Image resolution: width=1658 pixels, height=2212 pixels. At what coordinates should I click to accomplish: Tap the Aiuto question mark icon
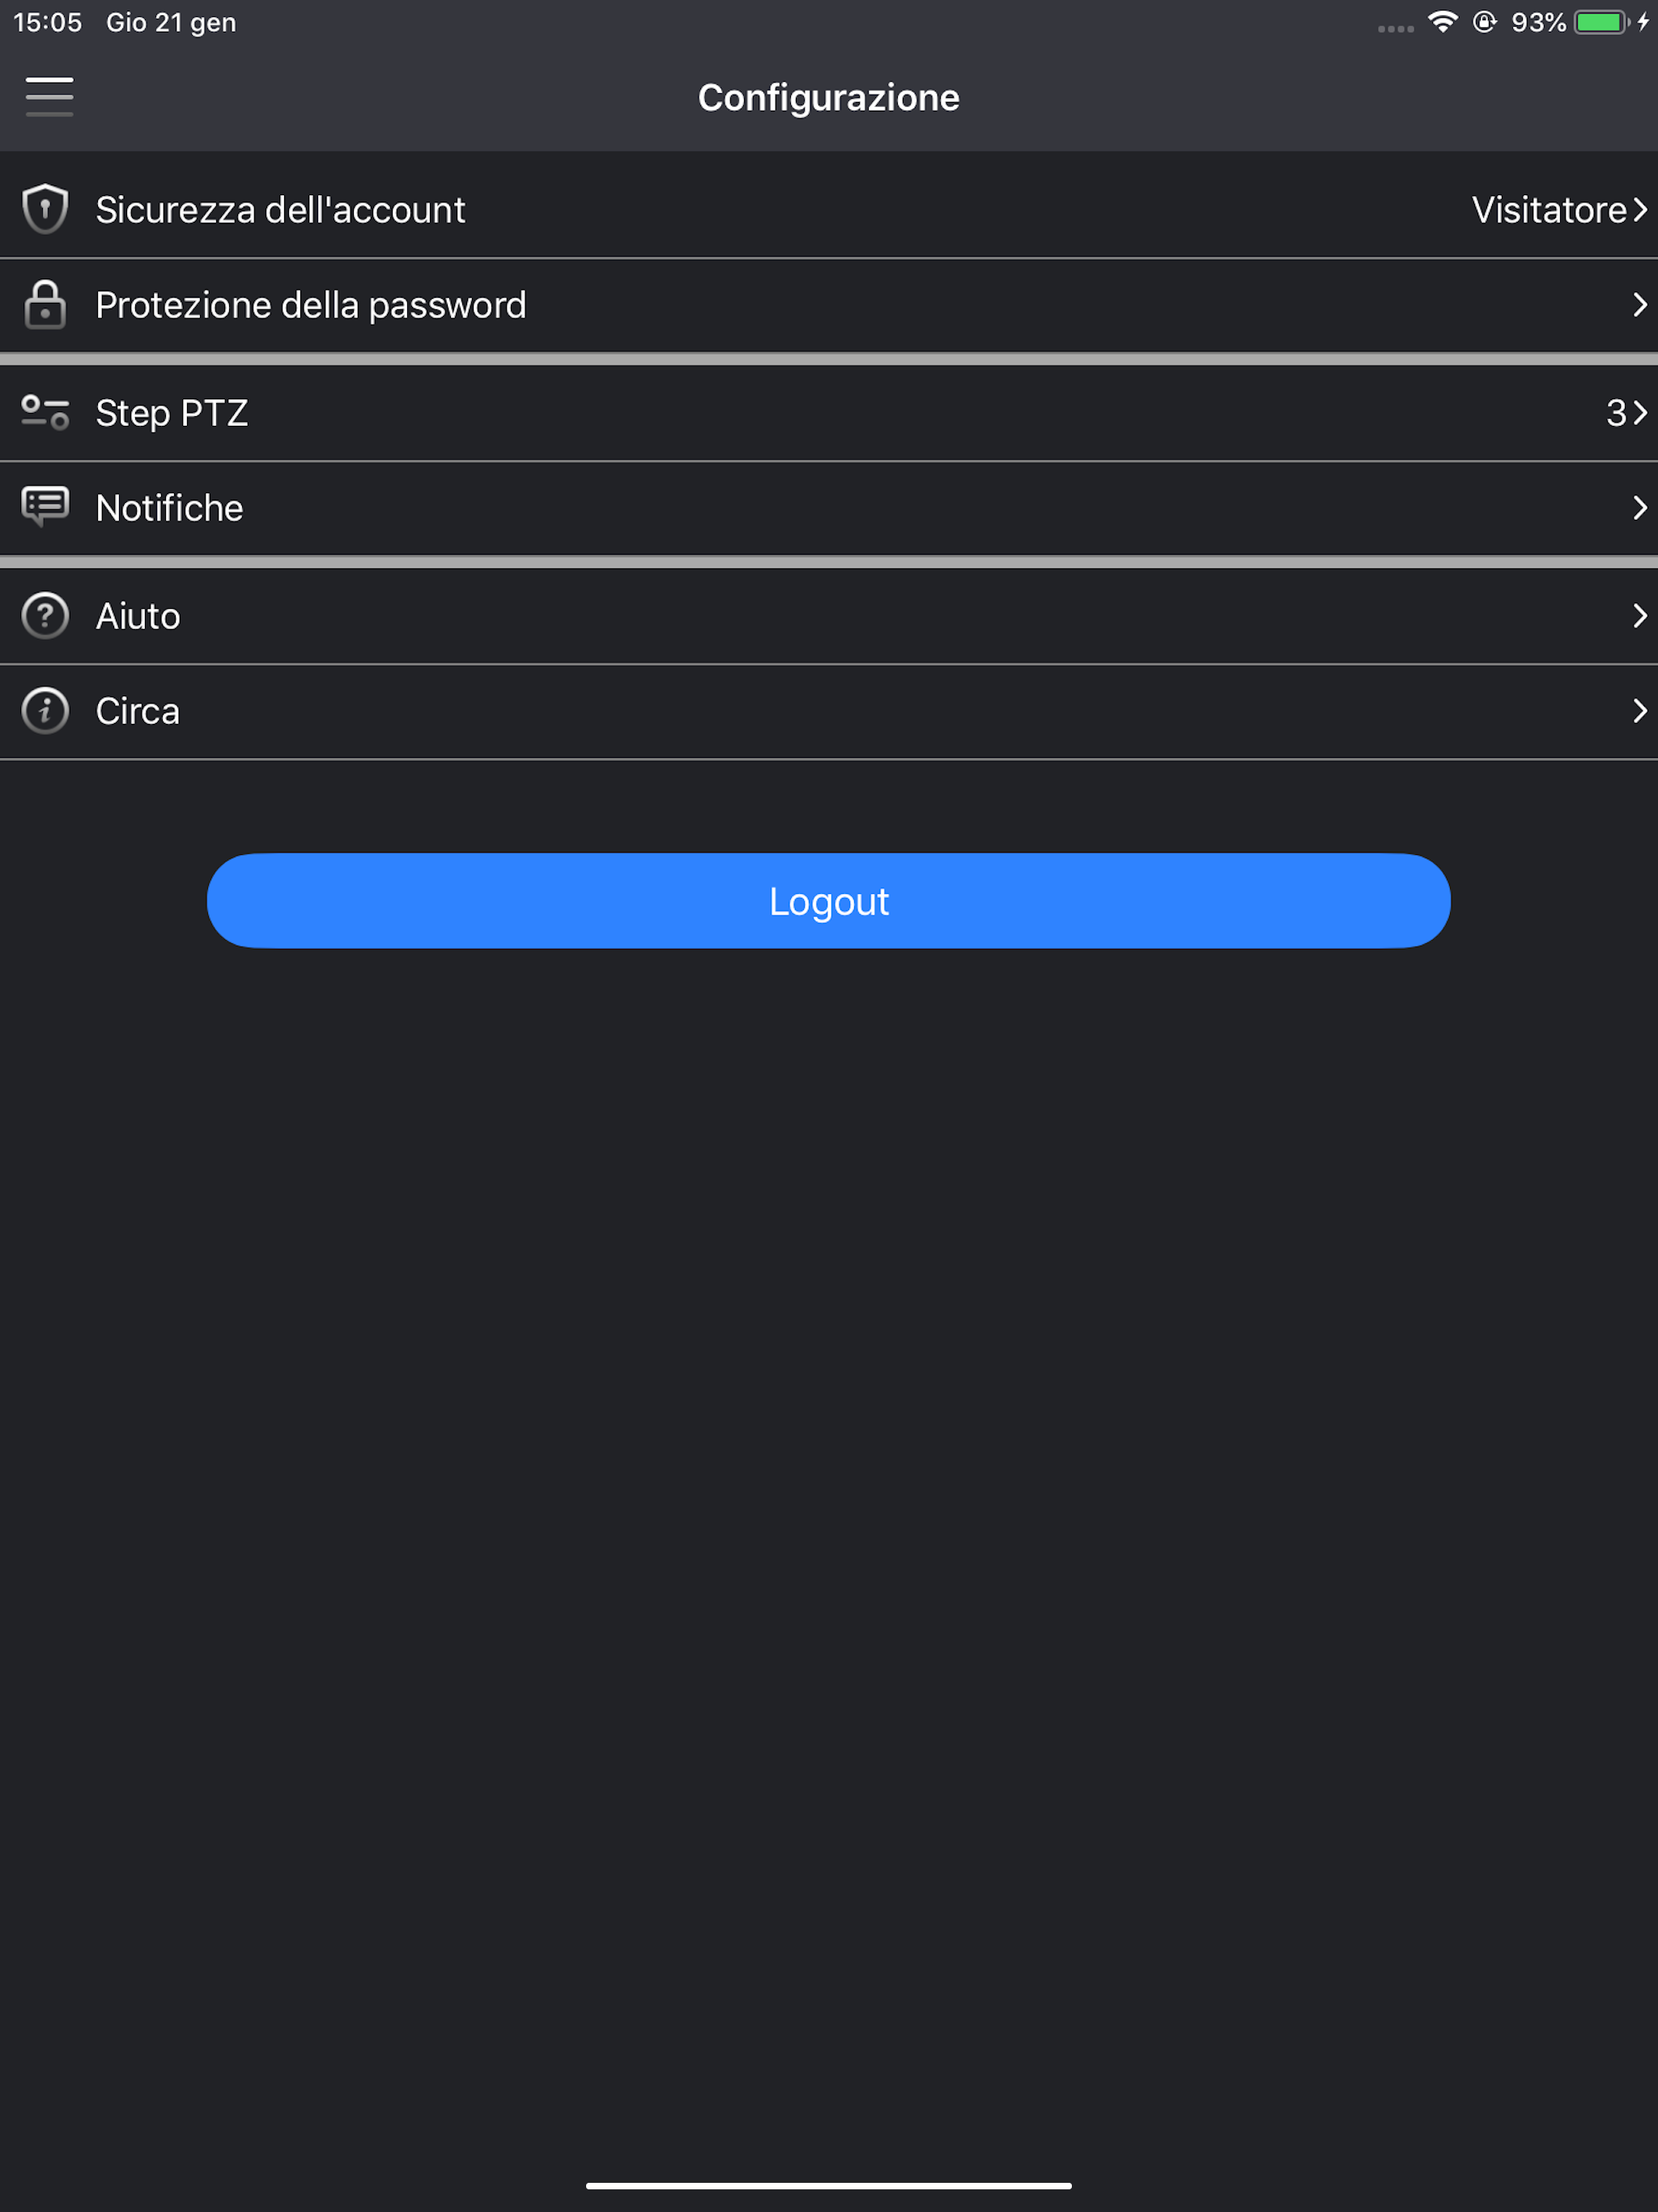click(x=45, y=615)
